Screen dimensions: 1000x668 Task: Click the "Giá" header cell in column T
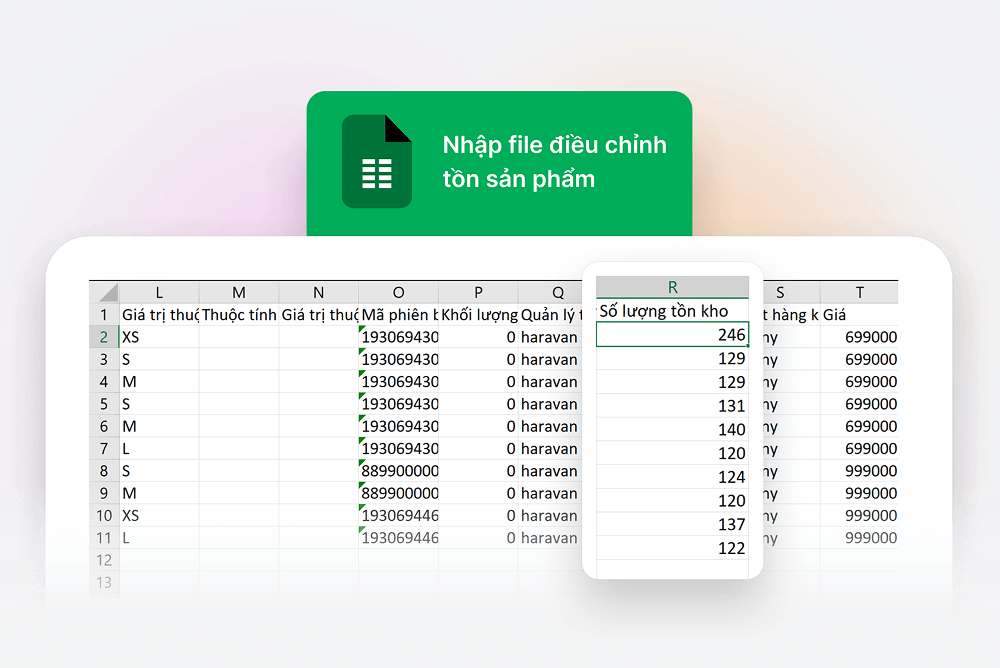tap(859, 315)
